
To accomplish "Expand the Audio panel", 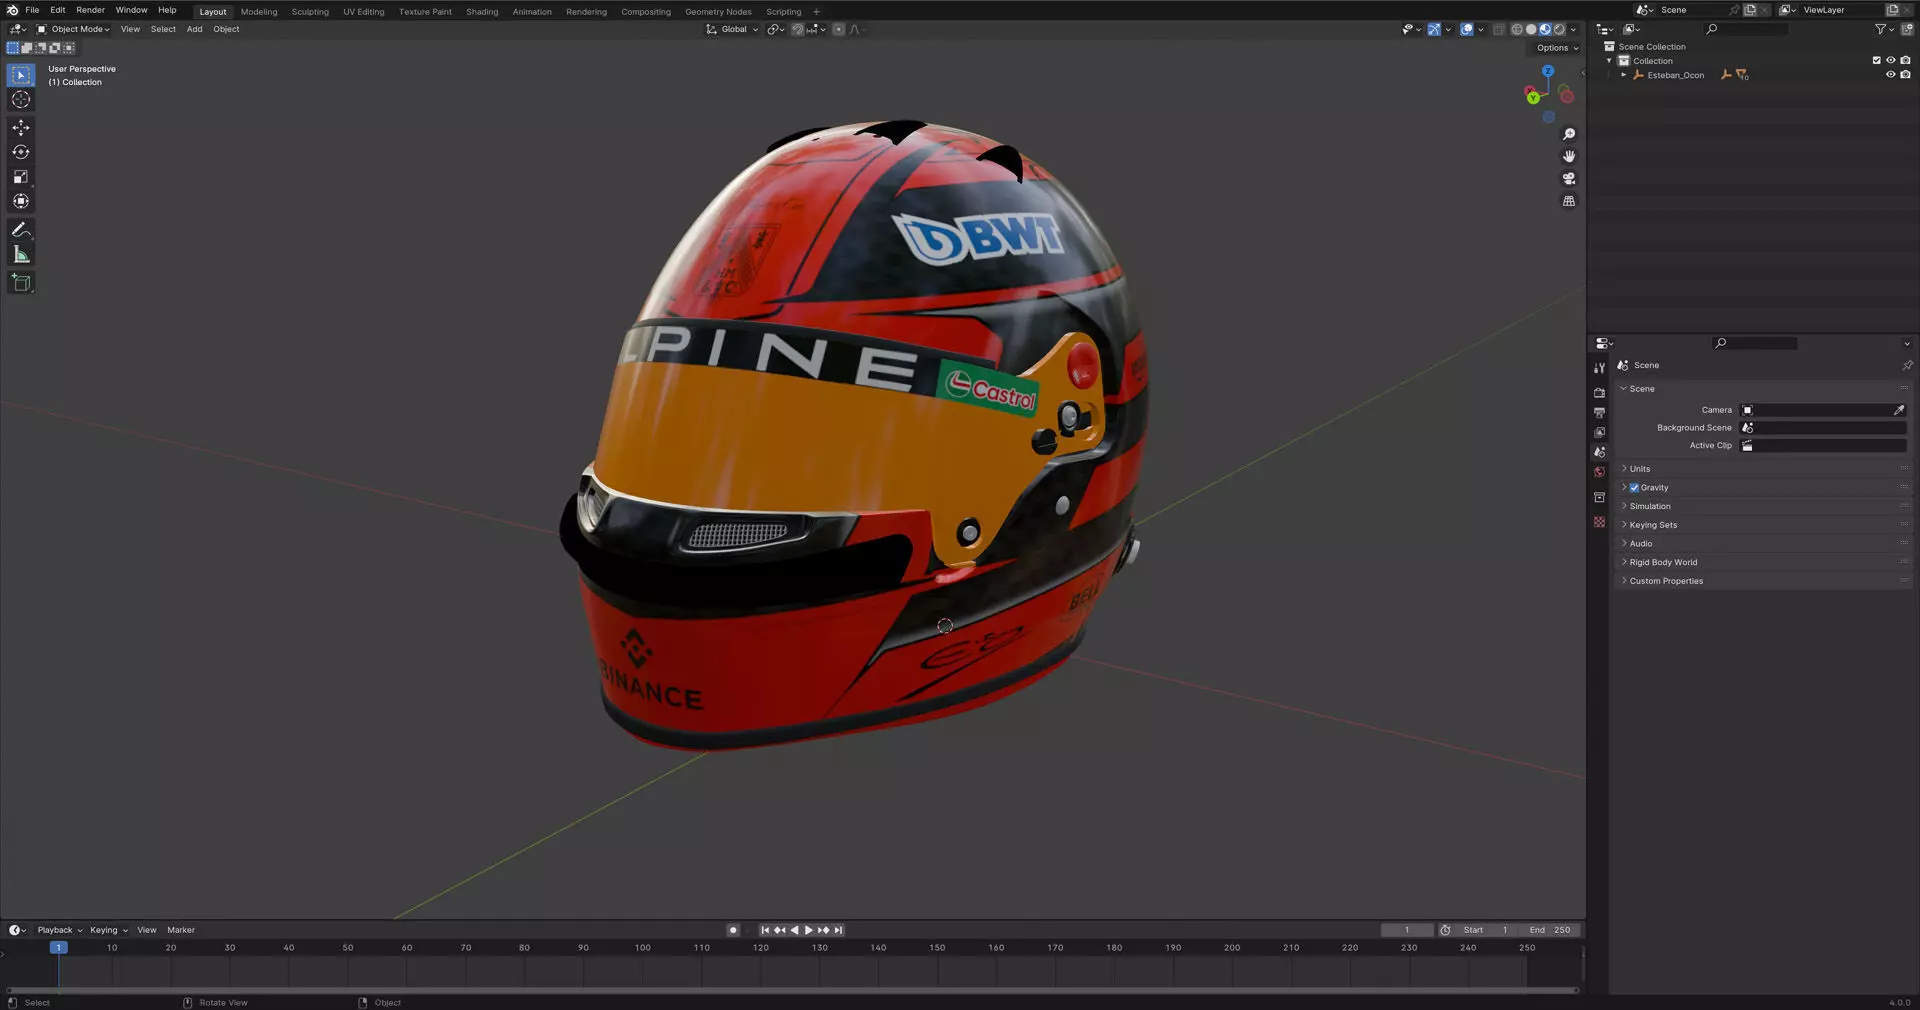I will coord(1762,544).
